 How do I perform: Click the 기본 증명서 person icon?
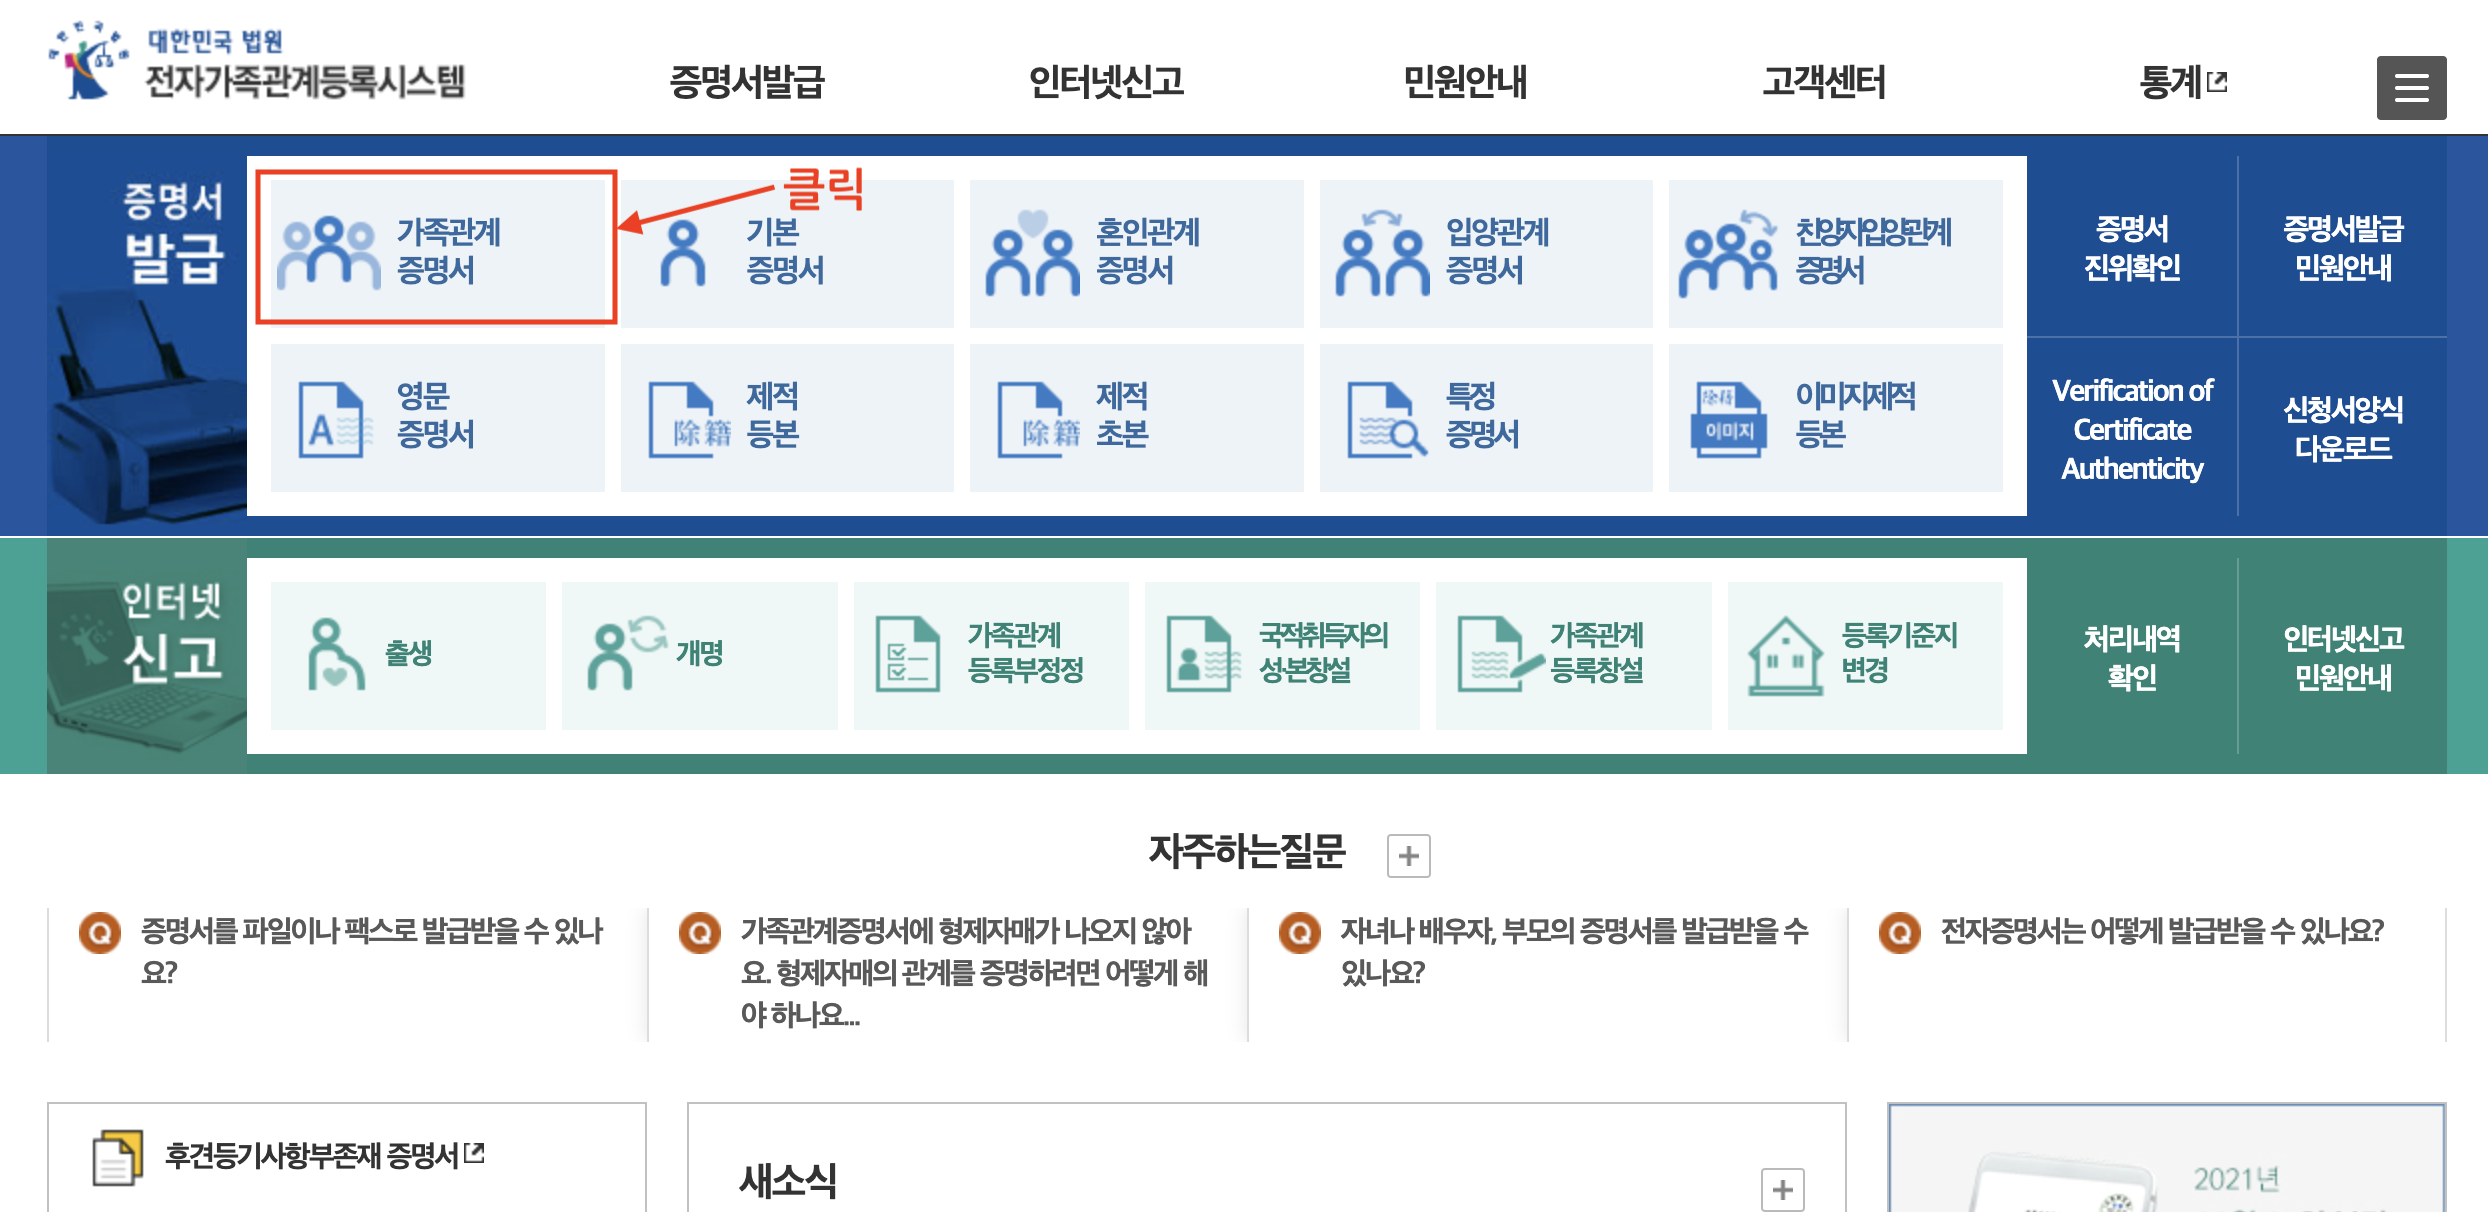[683, 253]
